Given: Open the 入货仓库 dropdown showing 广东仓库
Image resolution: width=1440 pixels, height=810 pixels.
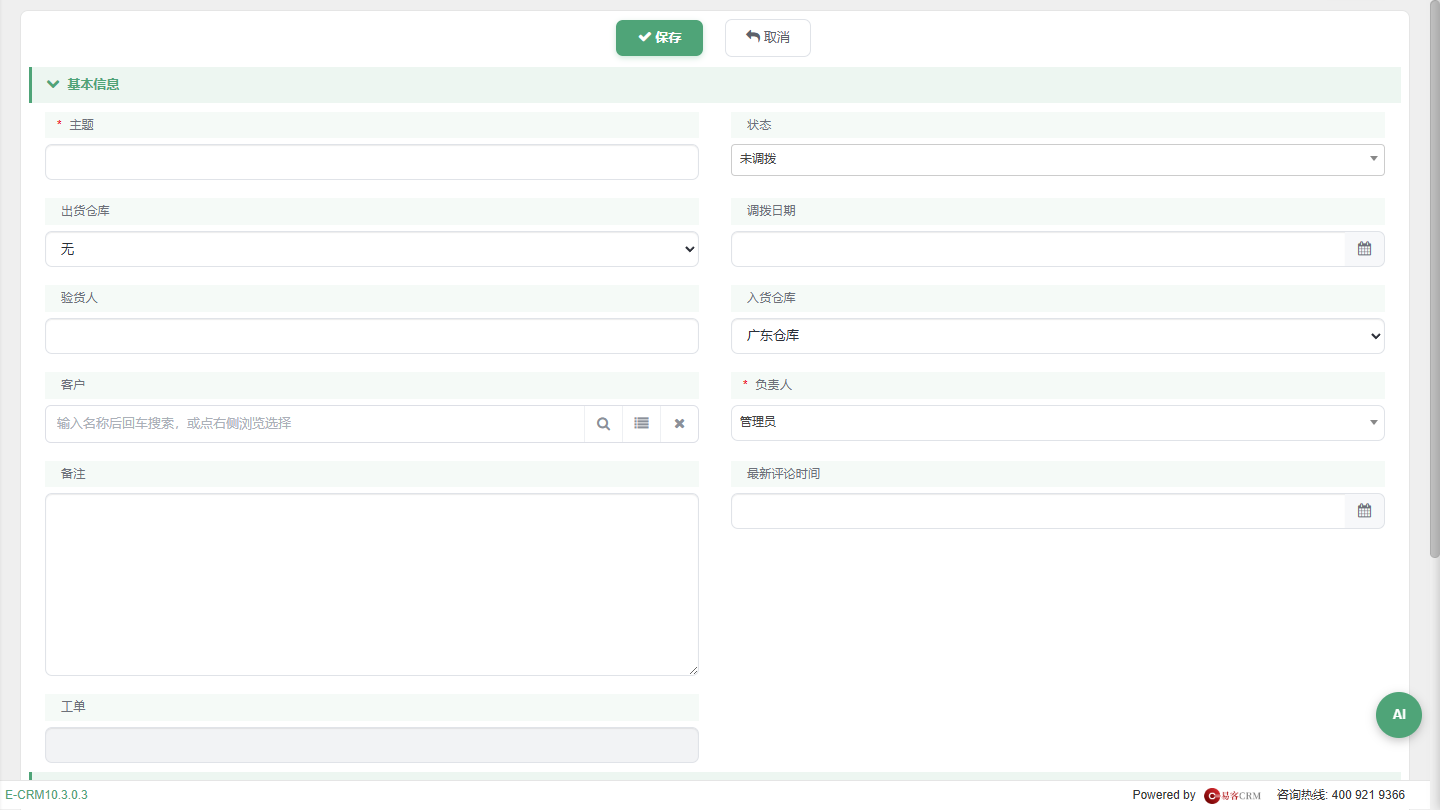Looking at the screenshot, I should point(1058,336).
